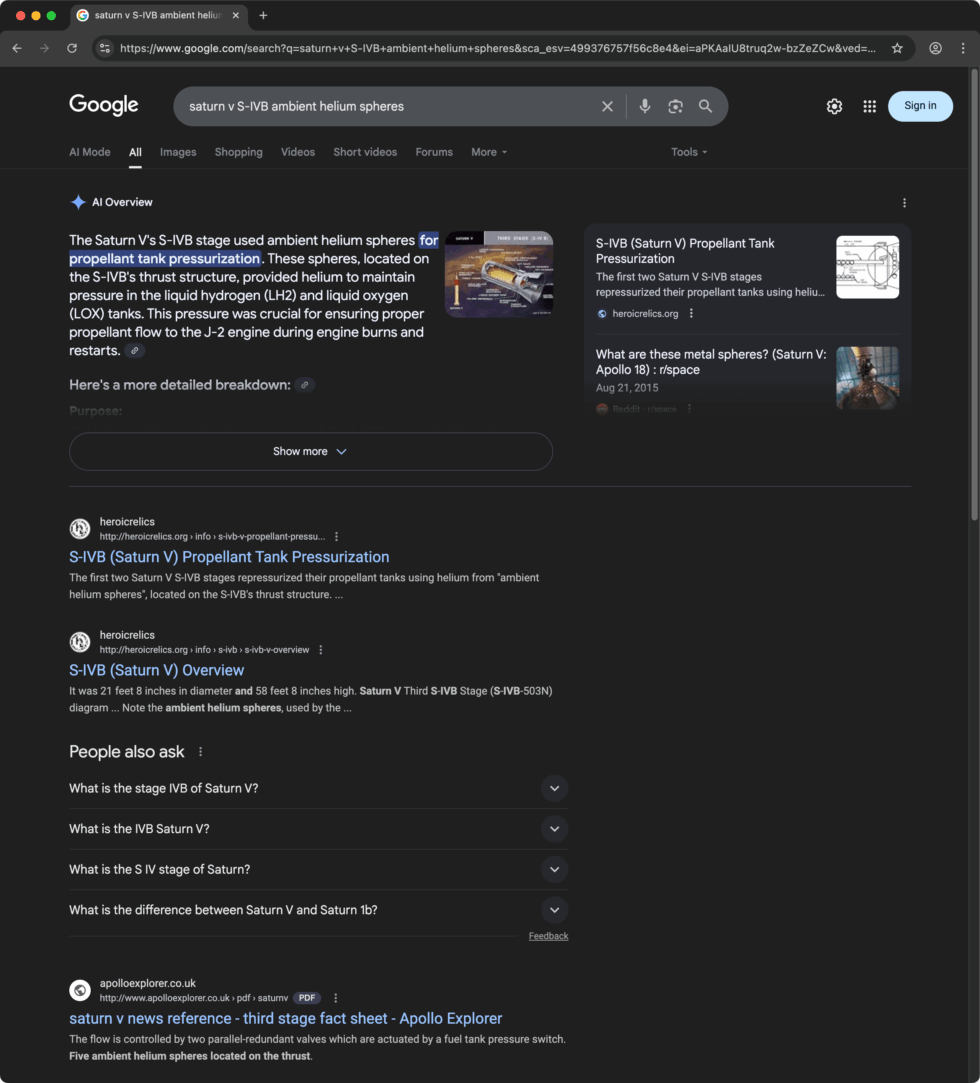Open the Google apps grid
The image size is (980, 1083).
869,106
